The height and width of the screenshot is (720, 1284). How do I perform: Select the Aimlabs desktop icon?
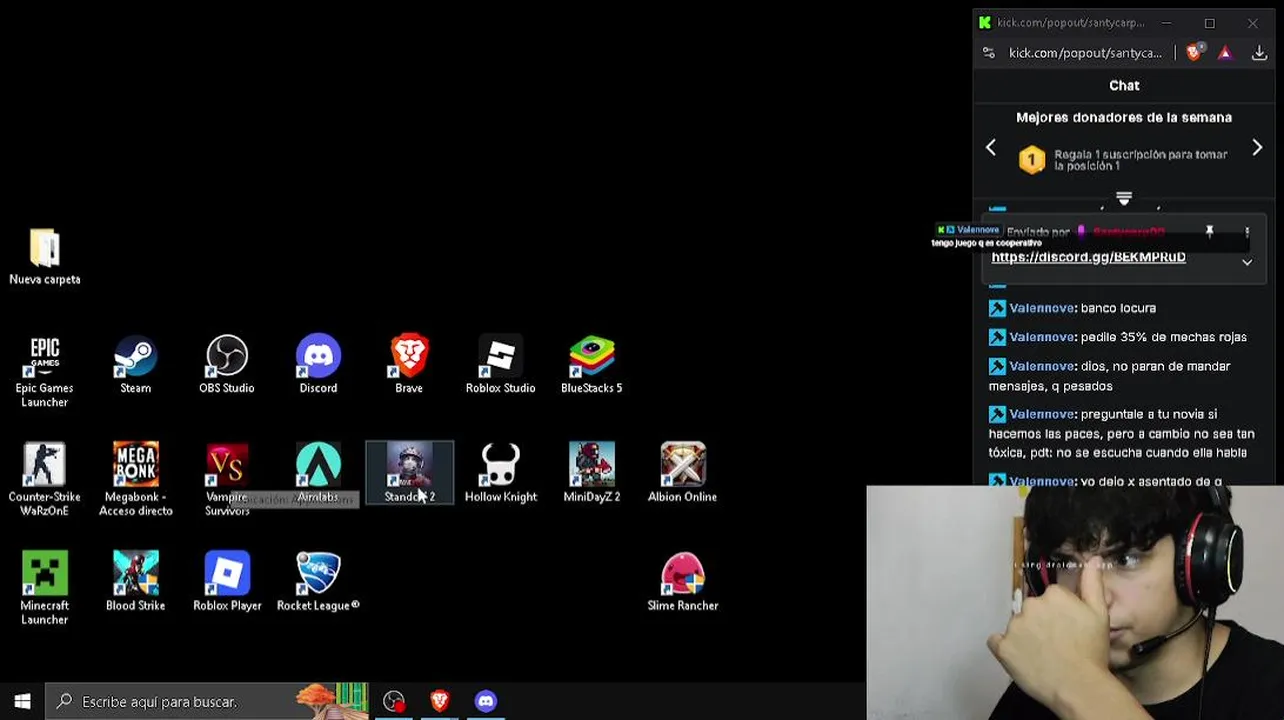coord(318,473)
